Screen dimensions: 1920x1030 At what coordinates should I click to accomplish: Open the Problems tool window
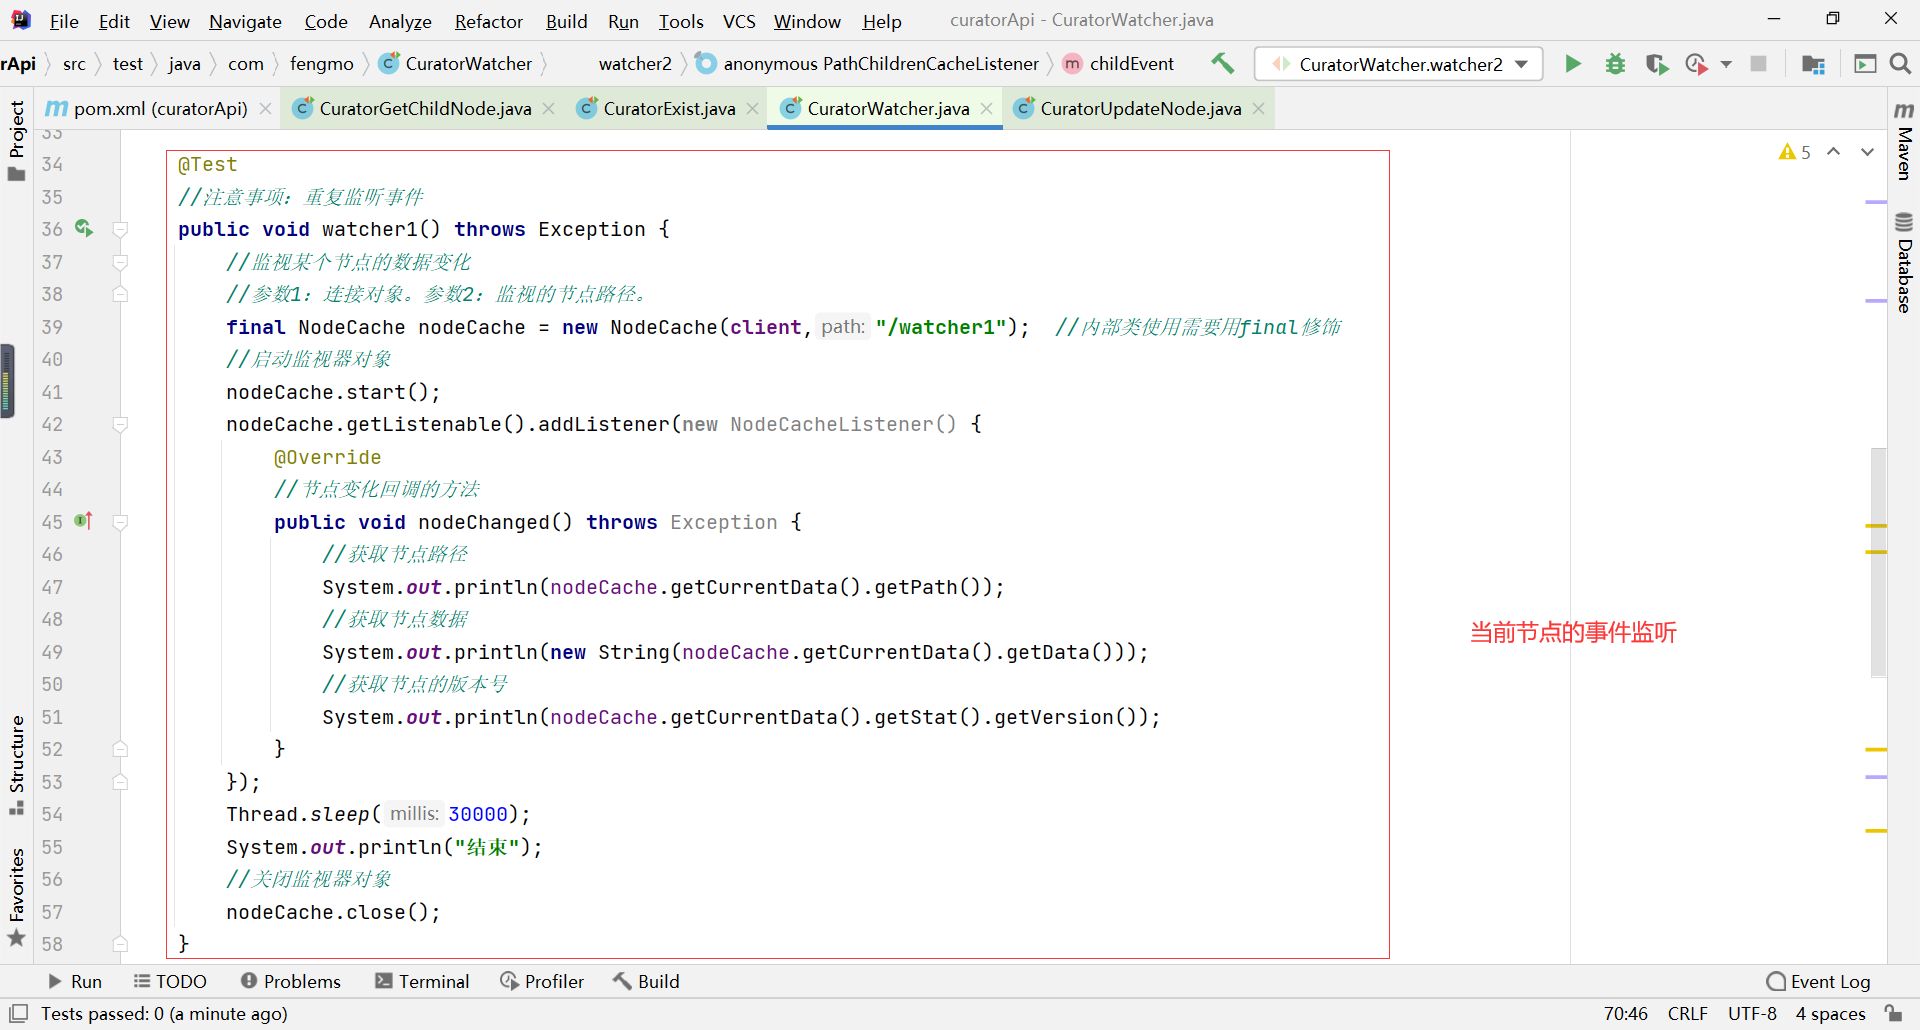click(x=291, y=981)
